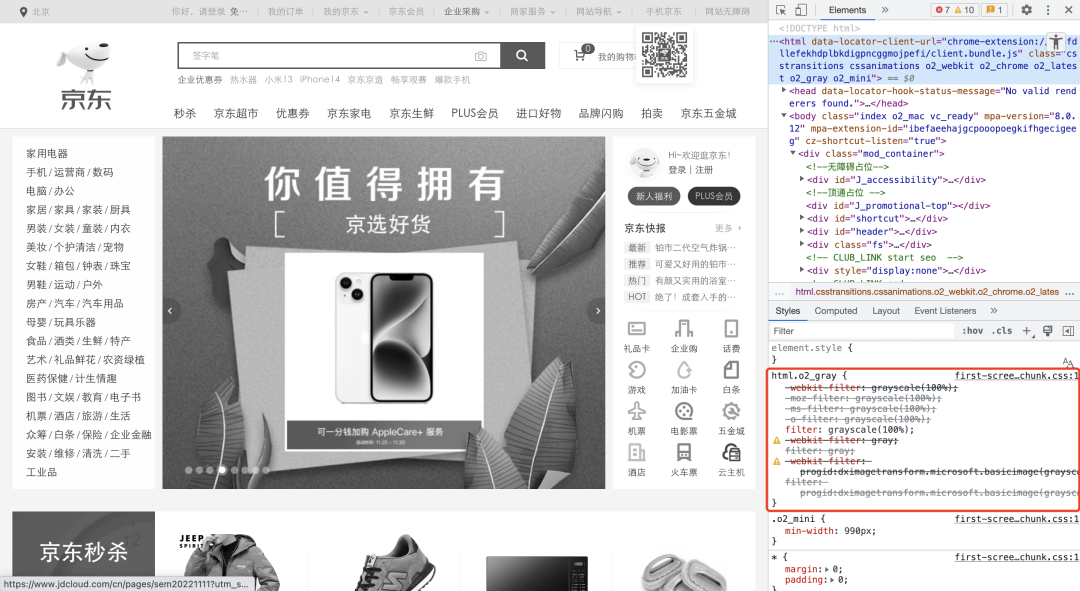Open DevTools settings gear
1080x591 pixels.
[1026, 10]
